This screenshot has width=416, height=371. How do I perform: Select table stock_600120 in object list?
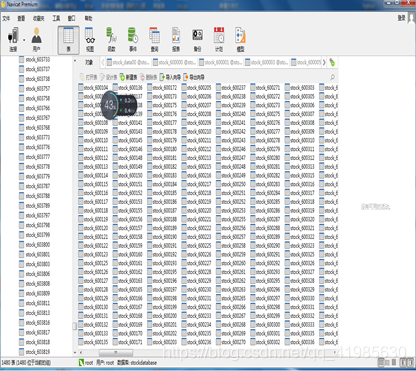(x=93, y=228)
